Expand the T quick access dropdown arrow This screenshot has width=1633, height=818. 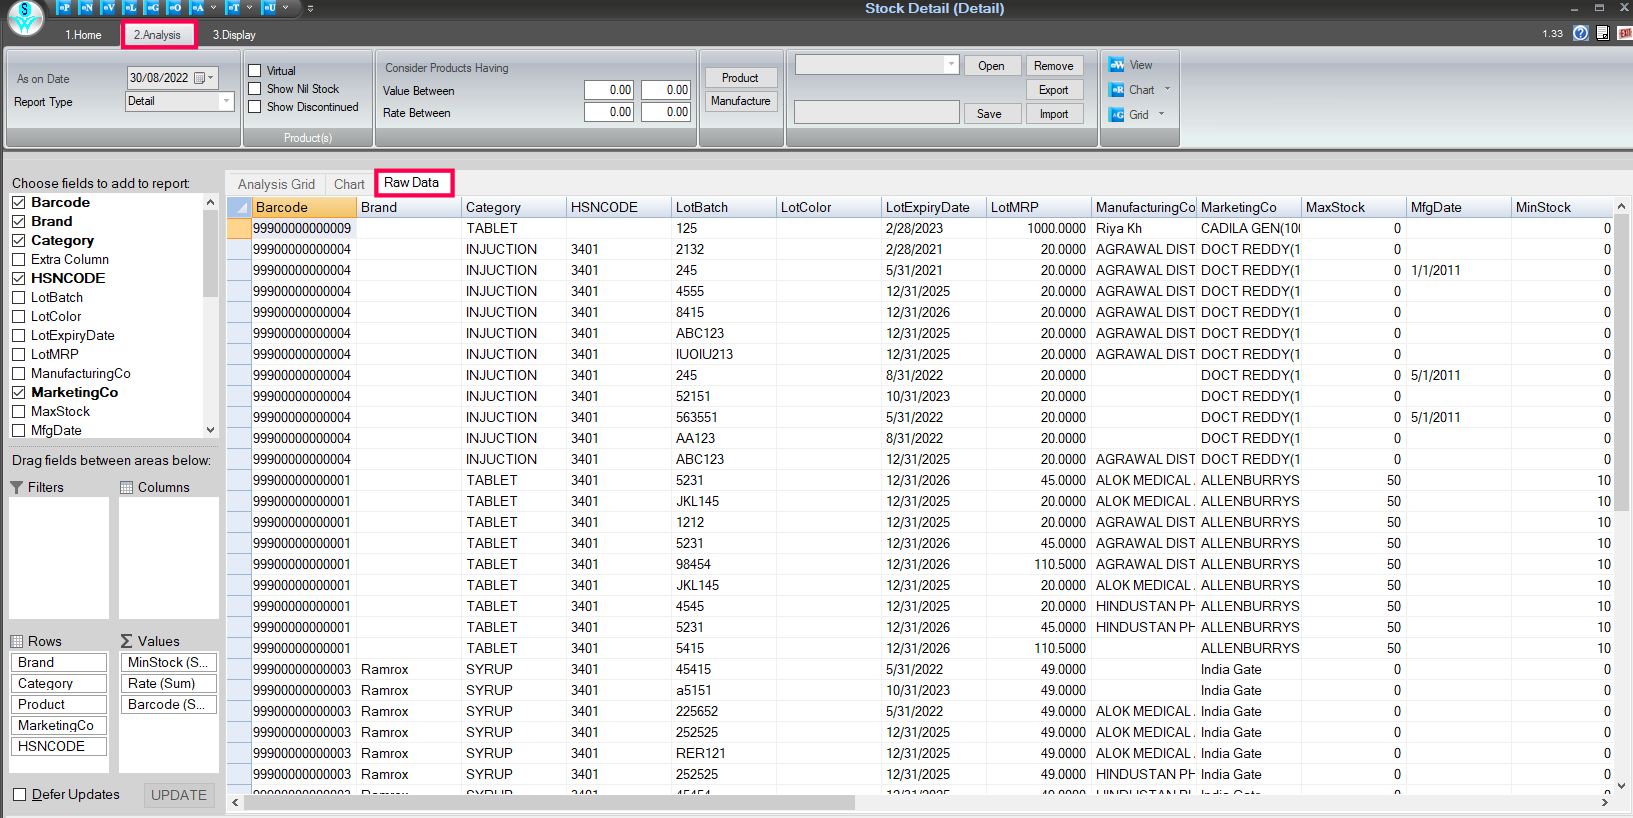click(x=249, y=8)
